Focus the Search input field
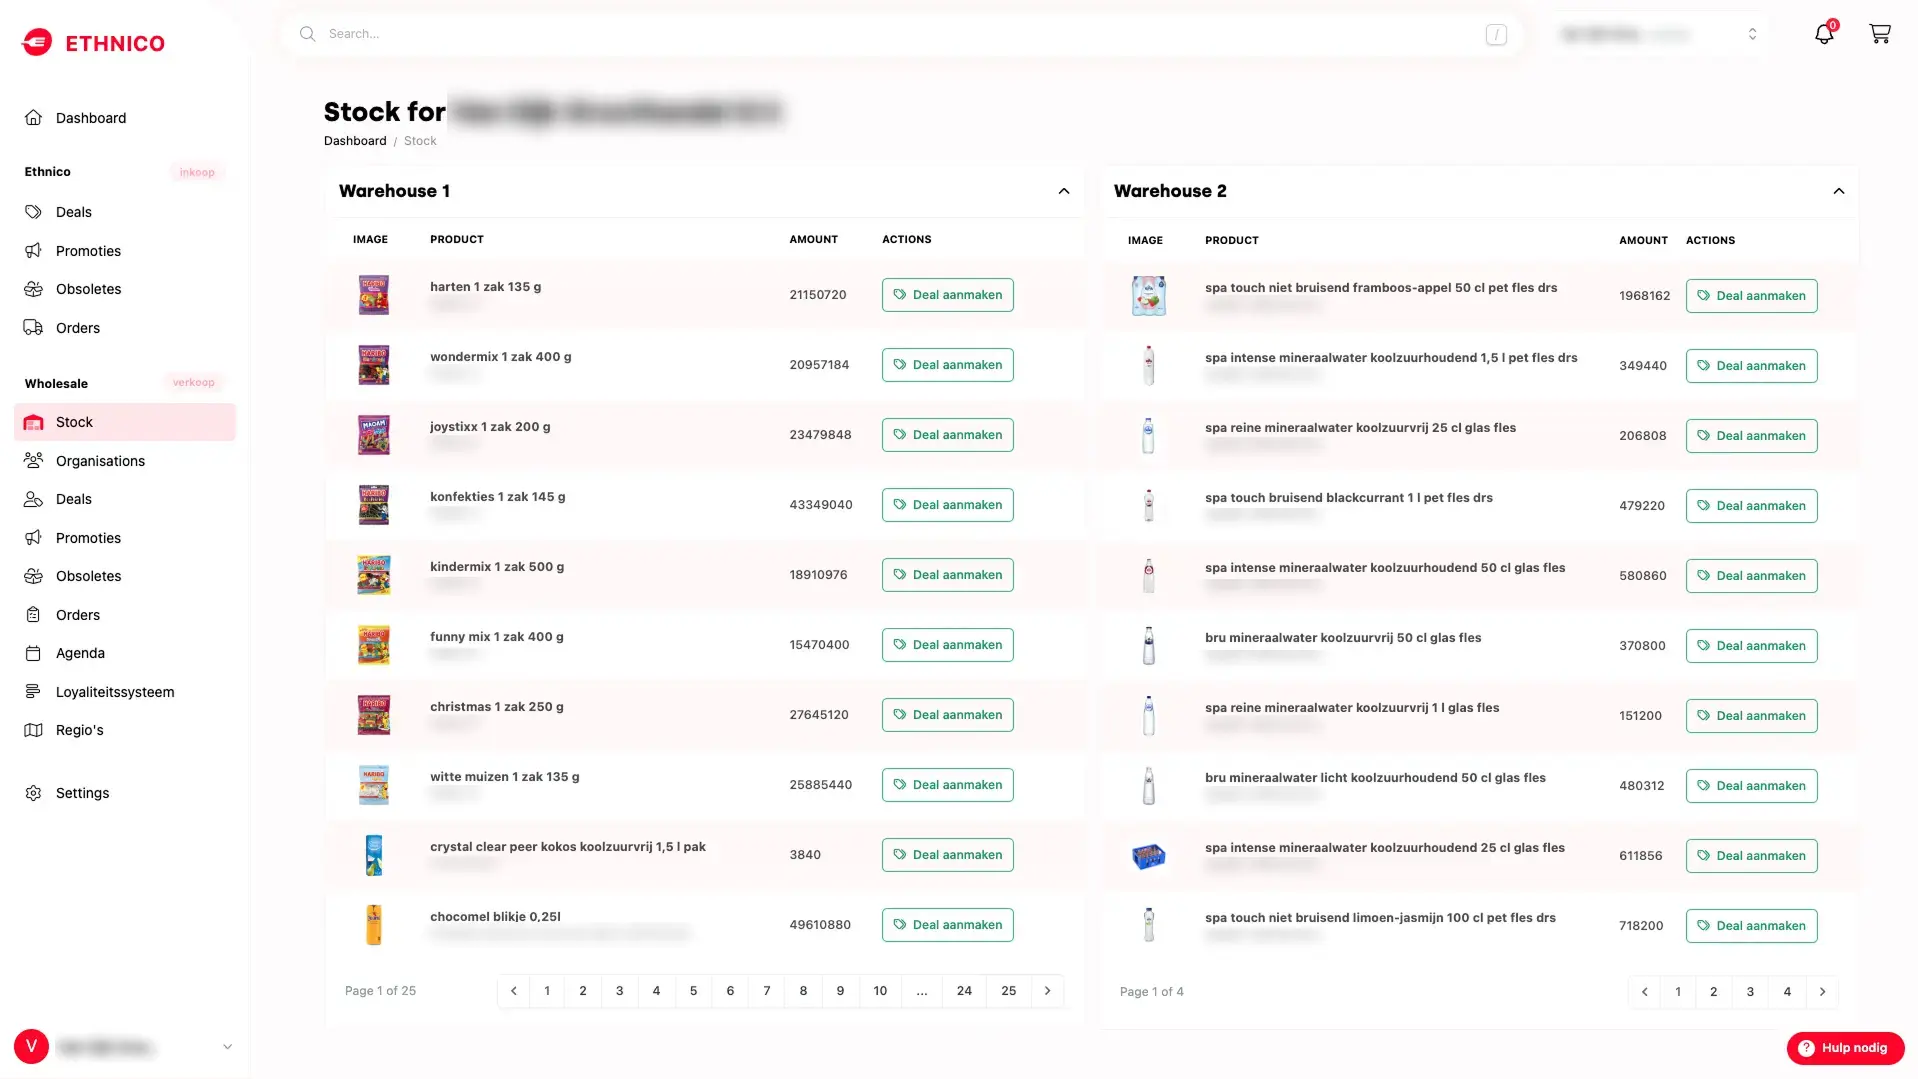This screenshot has width=1918, height=1079. coord(901,34)
